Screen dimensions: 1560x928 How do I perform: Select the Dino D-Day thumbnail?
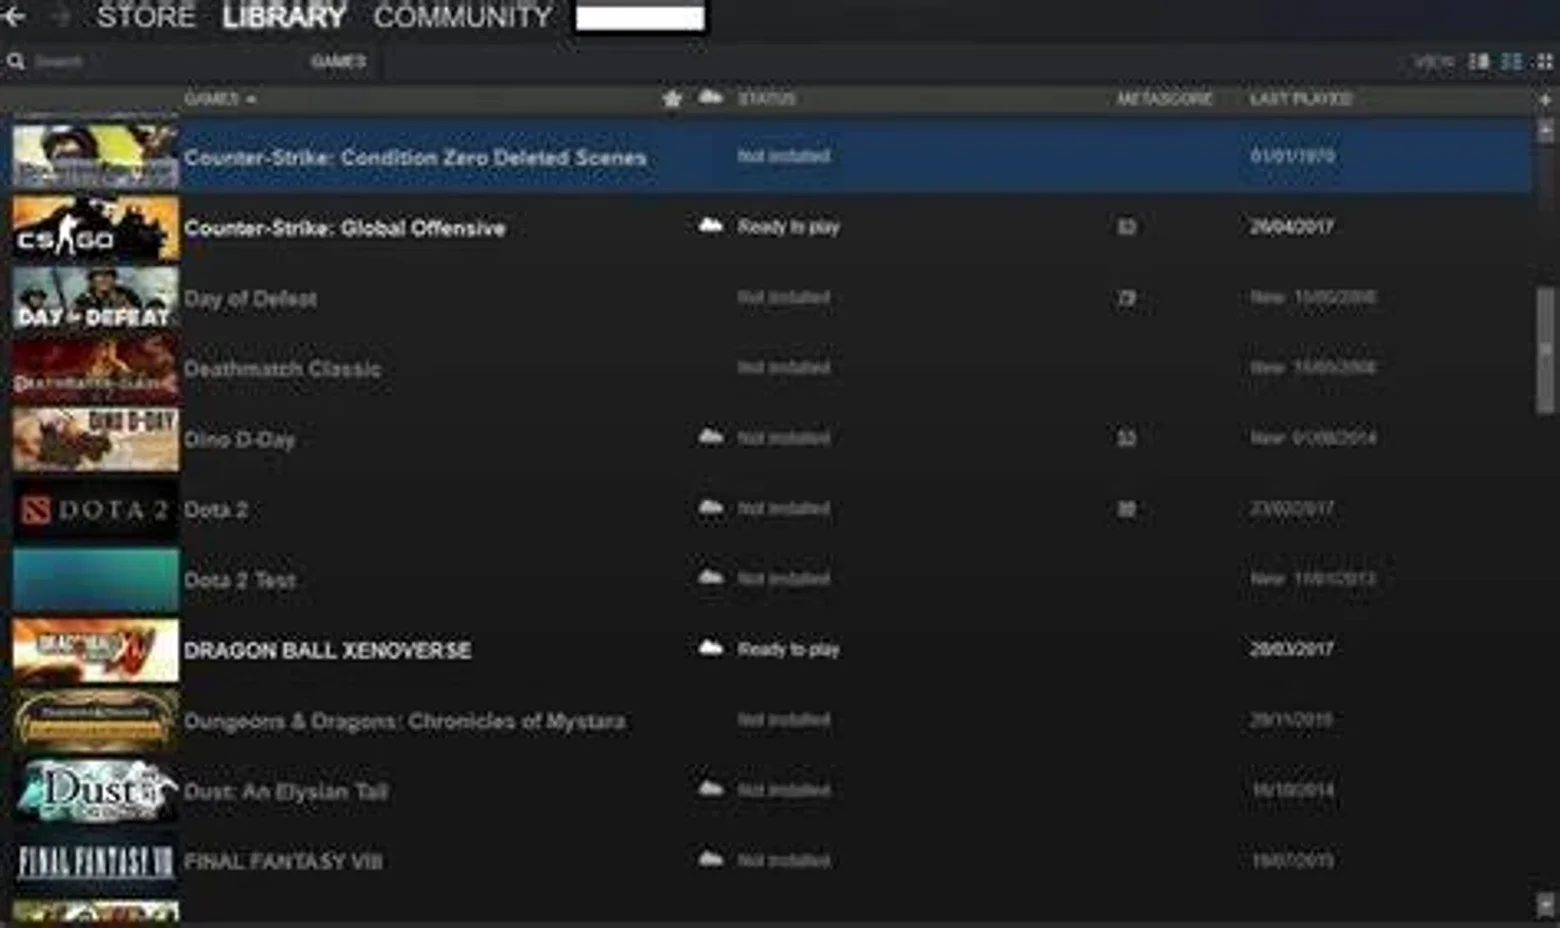point(96,439)
